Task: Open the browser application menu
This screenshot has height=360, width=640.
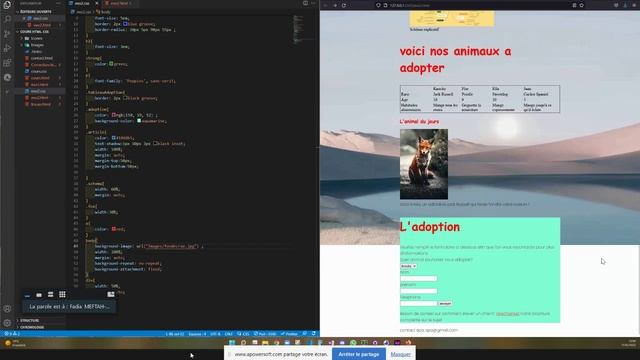Action: [x=634, y=5]
